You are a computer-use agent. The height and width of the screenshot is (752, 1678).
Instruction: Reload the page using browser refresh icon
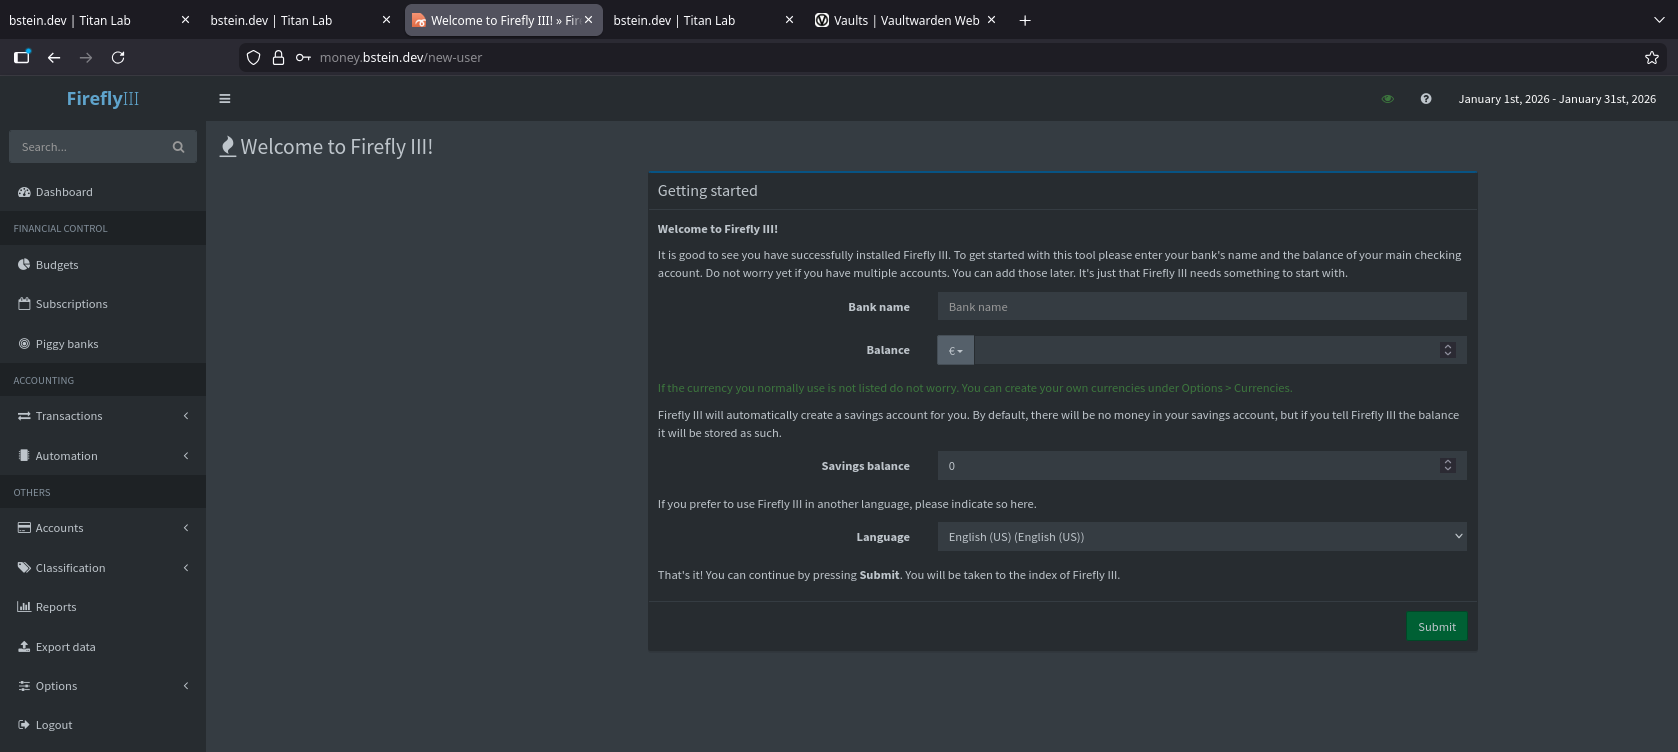pyautogui.click(x=118, y=58)
